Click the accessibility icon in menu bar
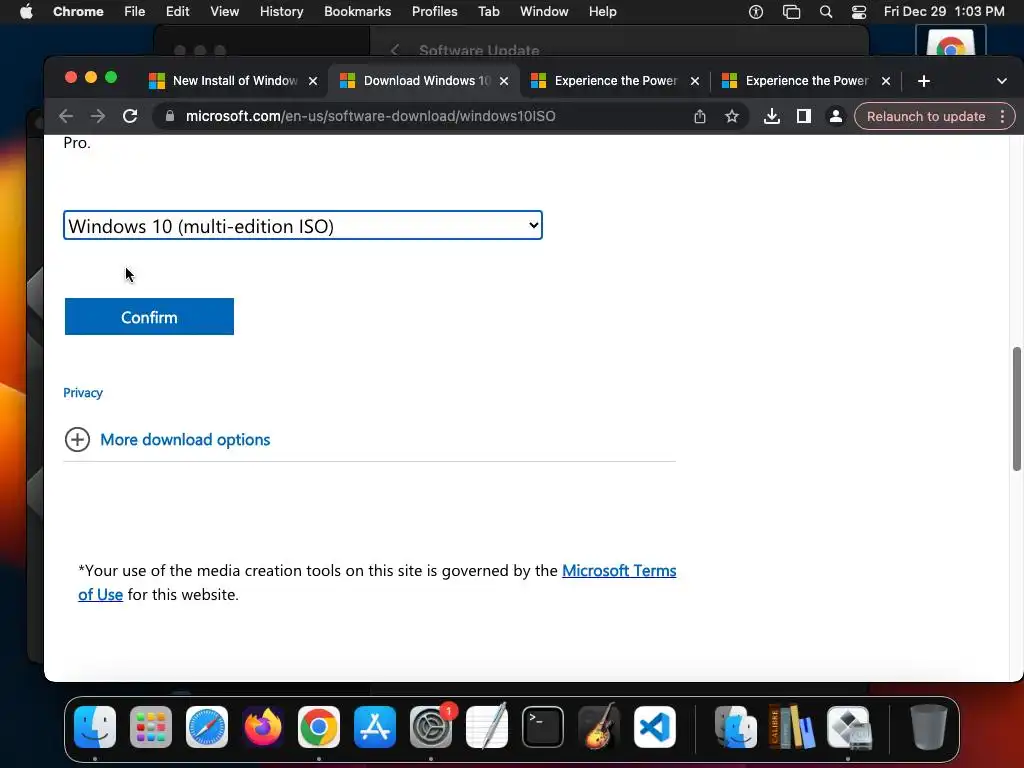This screenshot has width=1024, height=768. (756, 12)
